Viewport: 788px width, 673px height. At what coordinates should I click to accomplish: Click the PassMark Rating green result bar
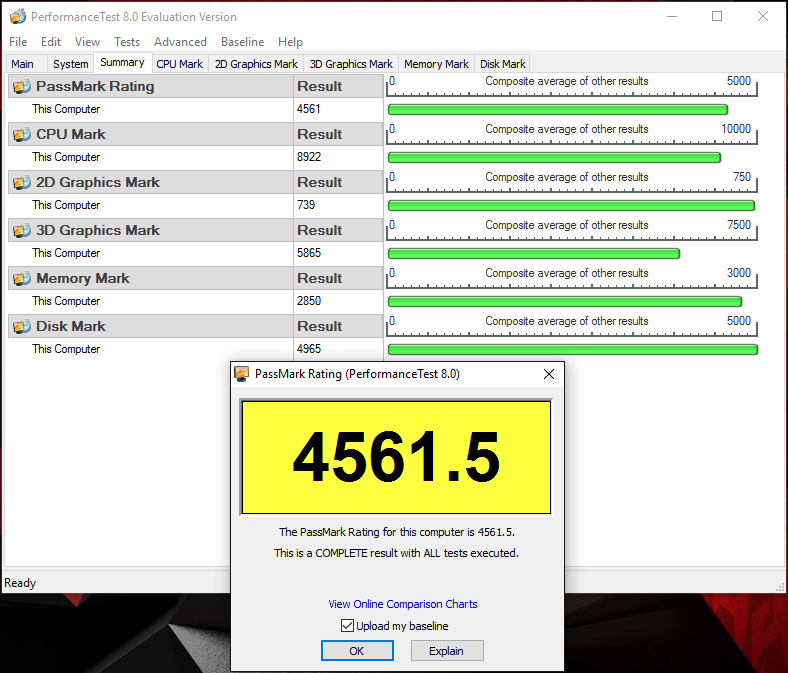558,109
